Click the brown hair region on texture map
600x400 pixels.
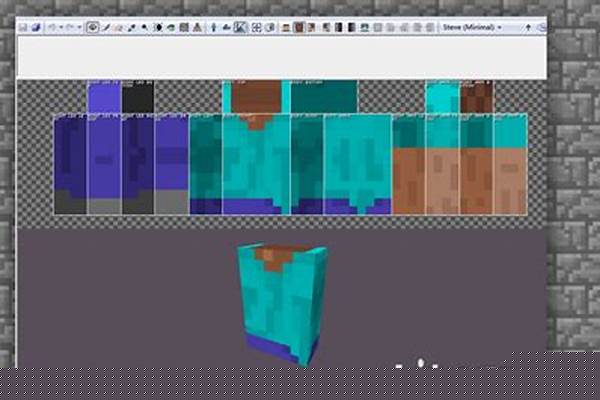click(256, 97)
